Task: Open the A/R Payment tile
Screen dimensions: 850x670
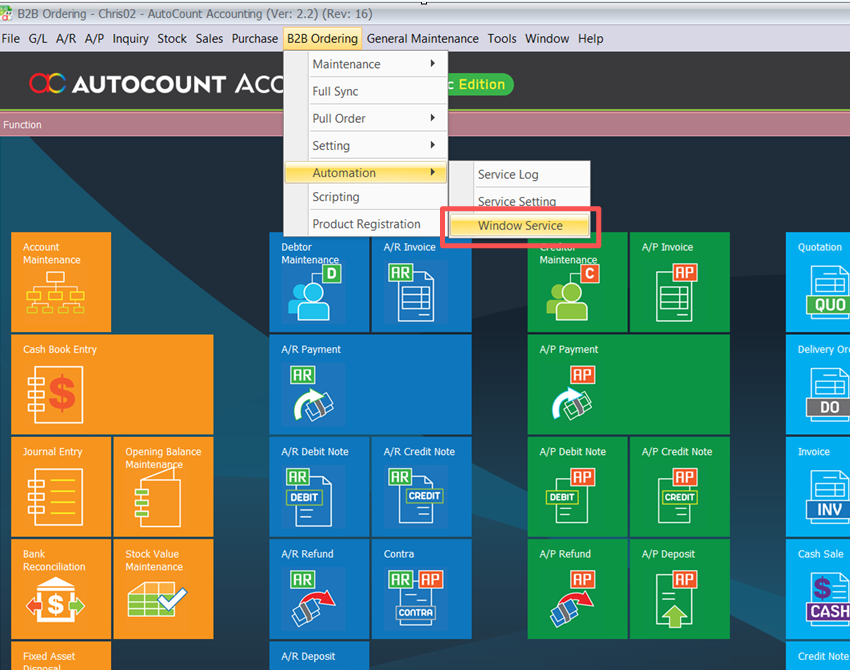Action: coord(370,384)
